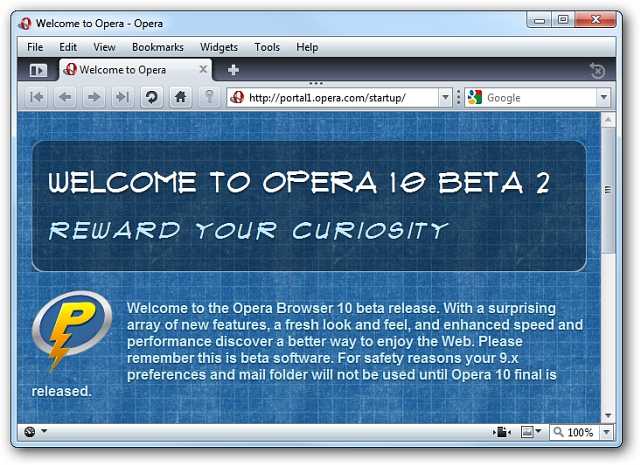Image resolution: width=640 pixels, height=465 pixels.
Task: Reload the current page
Action: (152, 97)
